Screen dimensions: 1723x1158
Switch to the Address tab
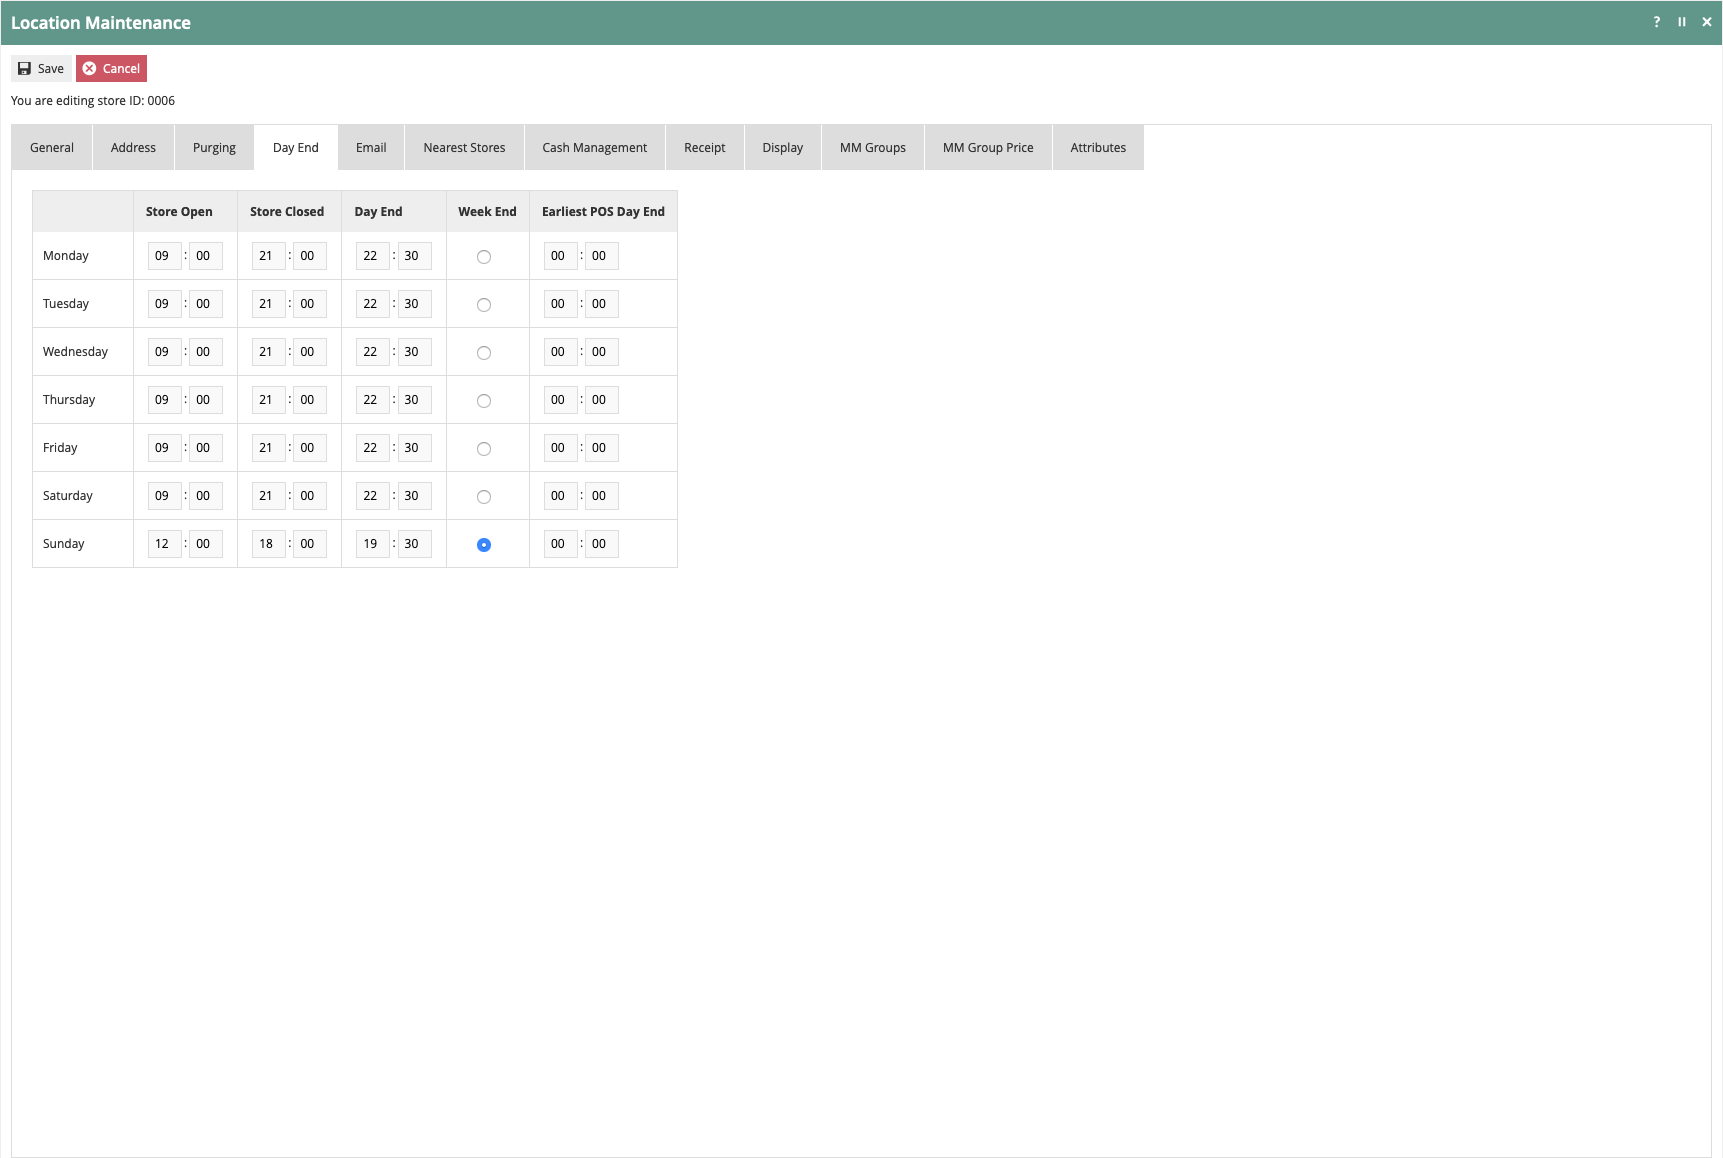pyautogui.click(x=133, y=147)
